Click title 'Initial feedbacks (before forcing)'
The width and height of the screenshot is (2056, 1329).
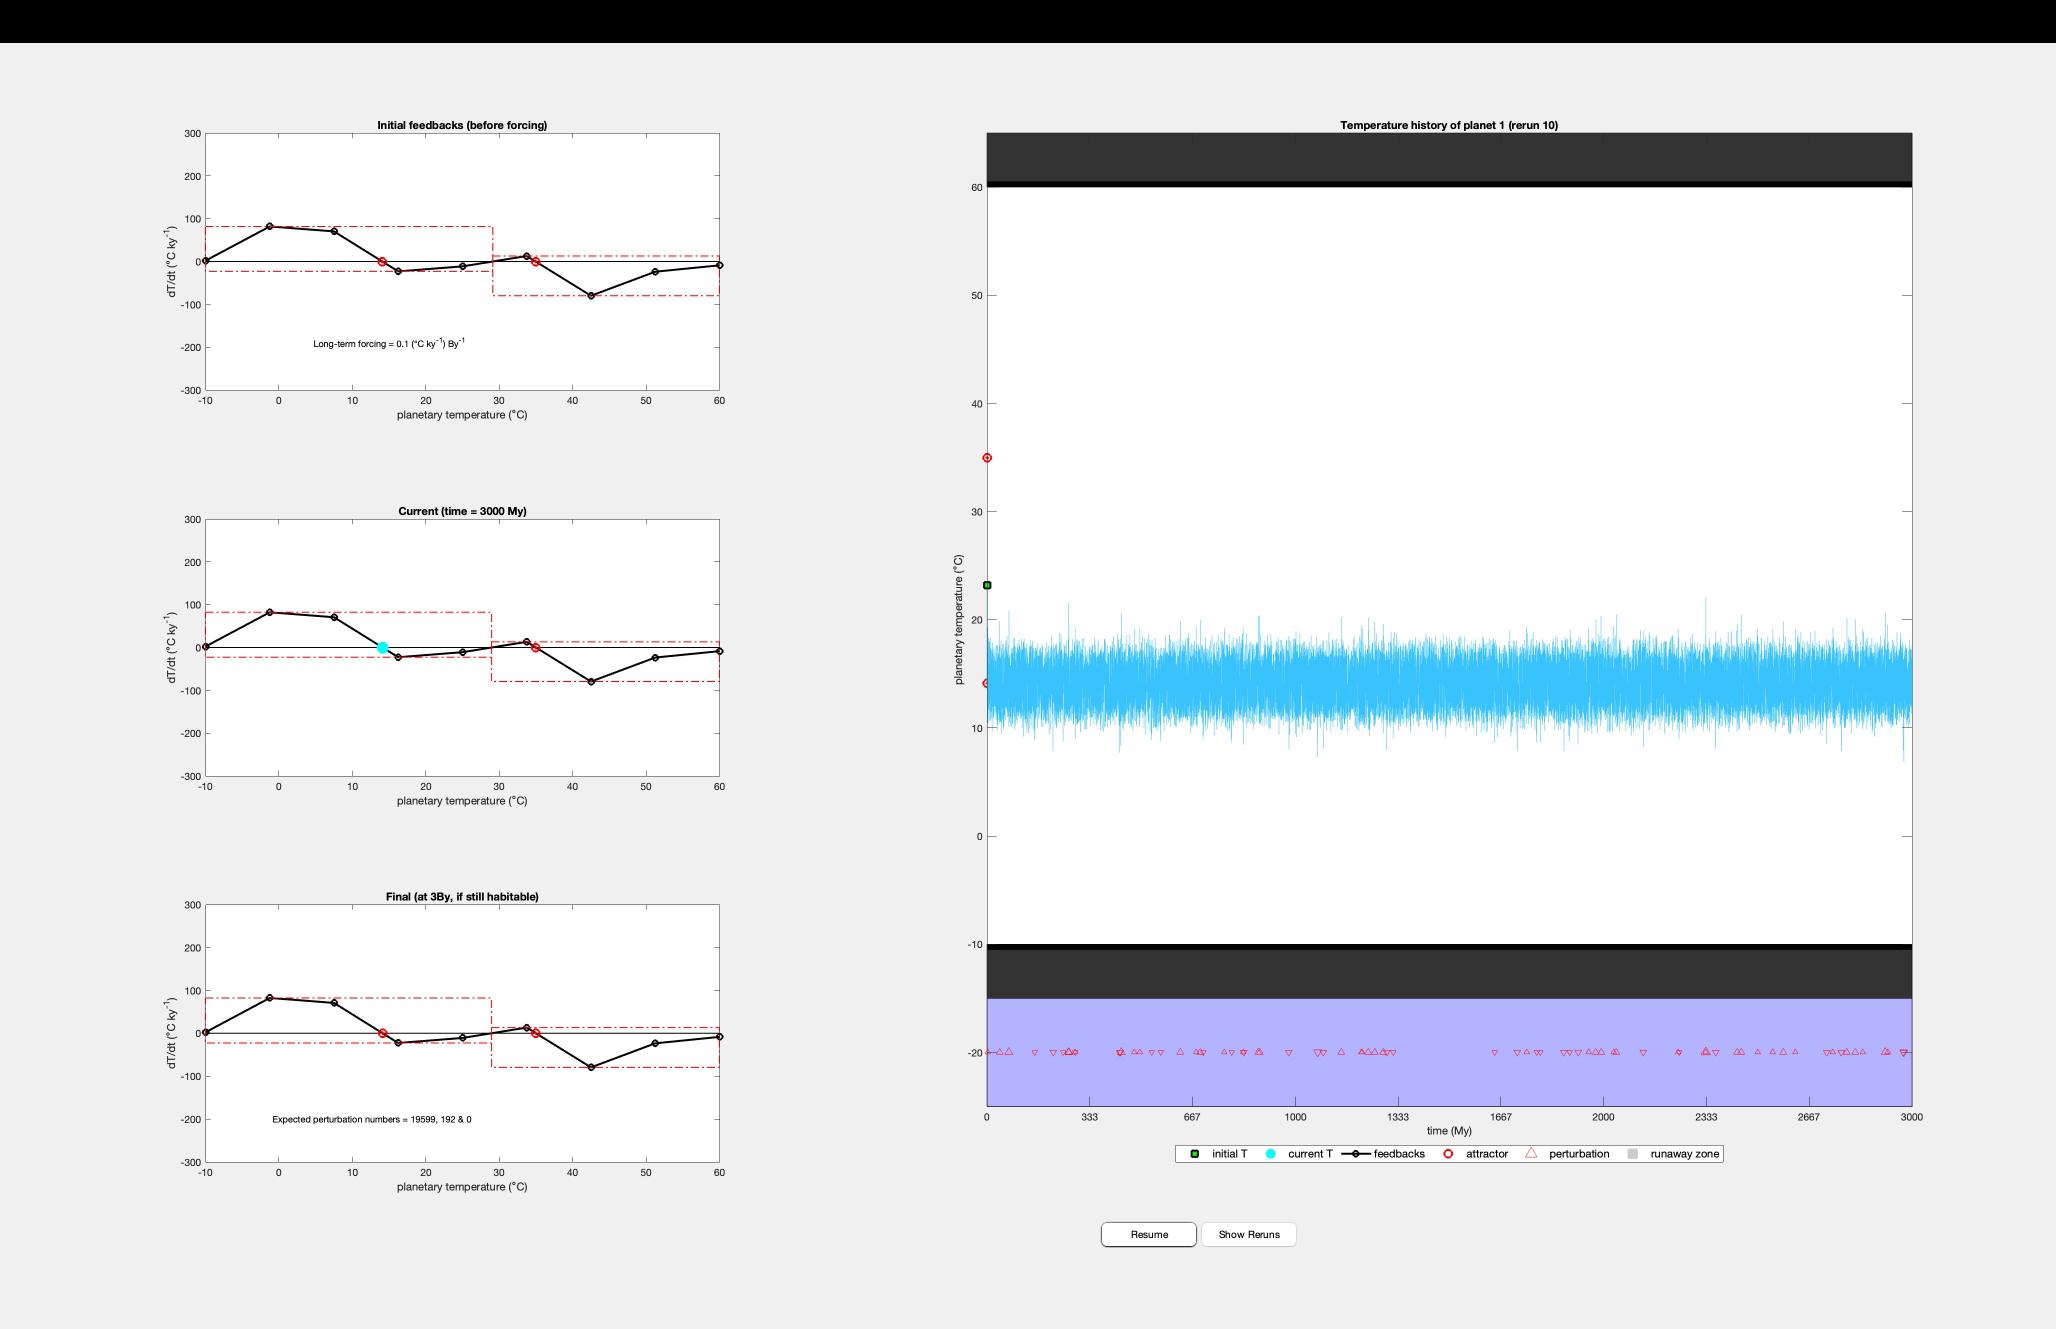462,125
